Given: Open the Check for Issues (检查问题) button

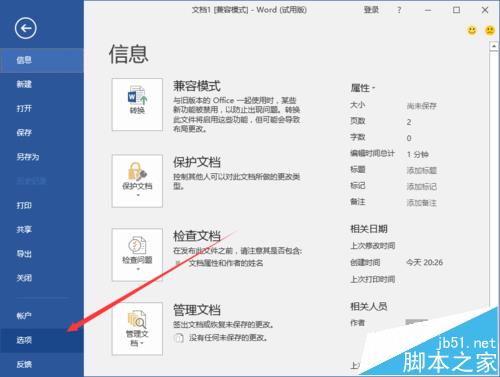Looking at the screenshot, I should click(x=137, y=255).
